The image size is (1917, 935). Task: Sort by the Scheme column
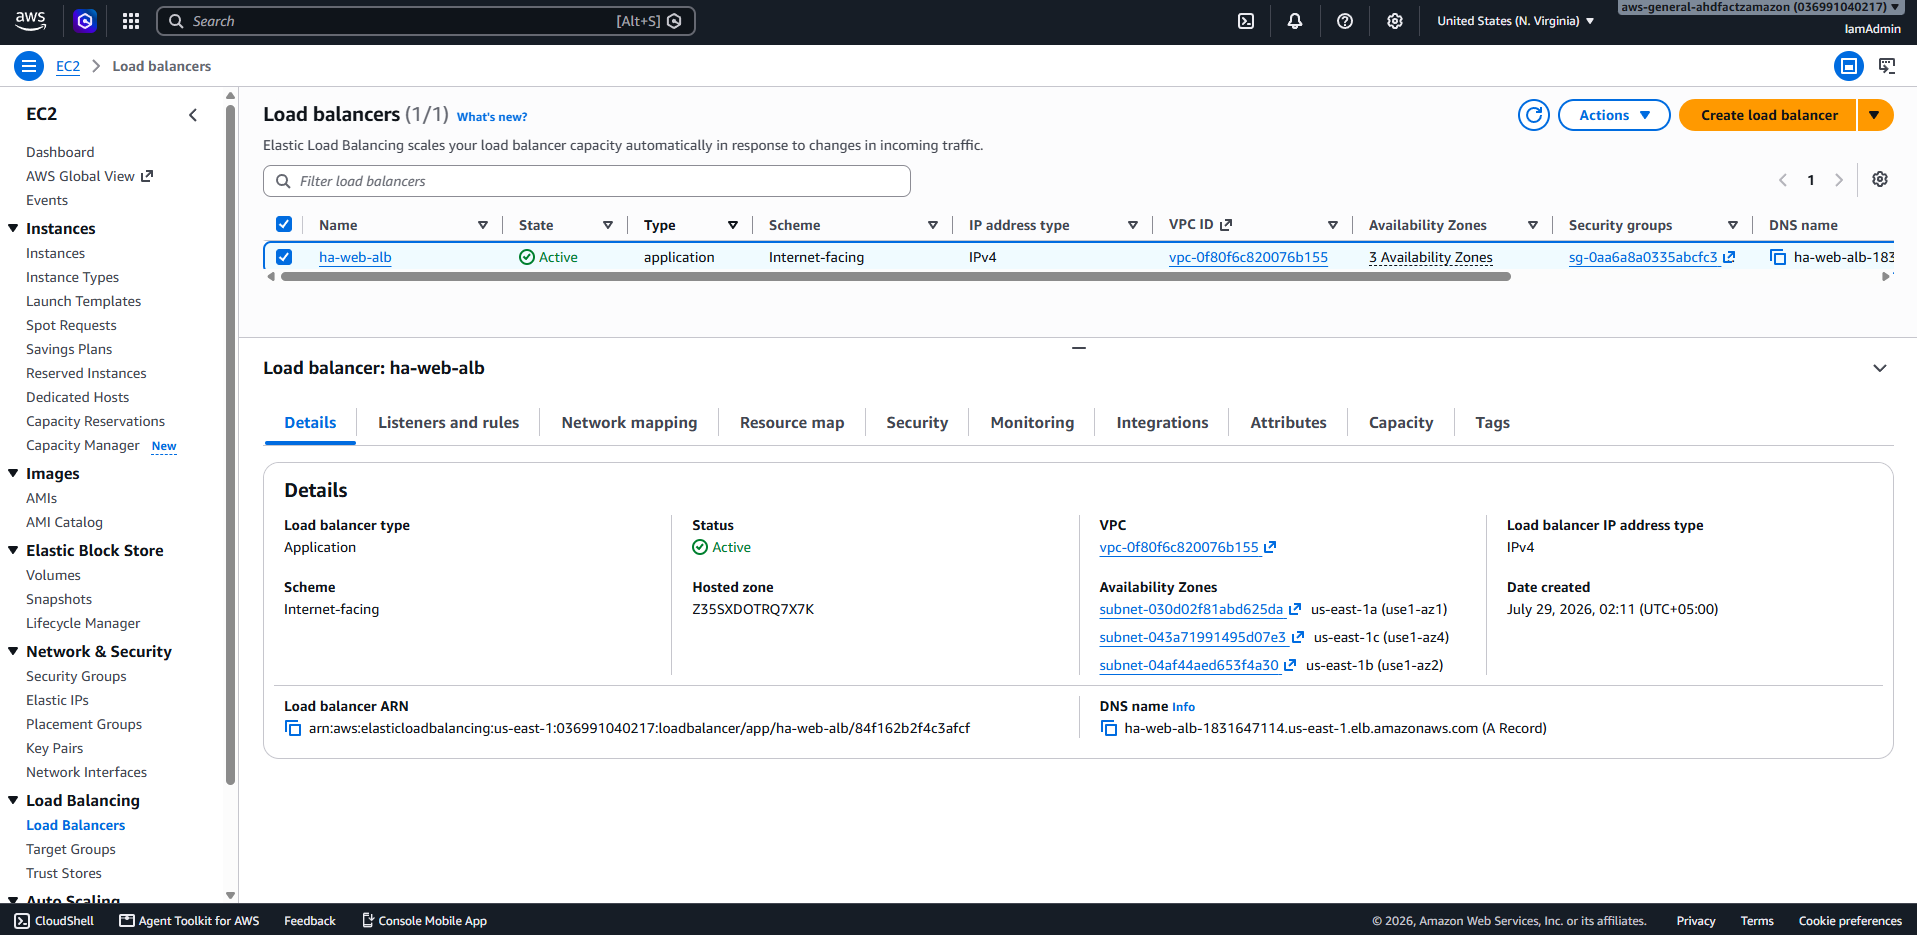933,225
